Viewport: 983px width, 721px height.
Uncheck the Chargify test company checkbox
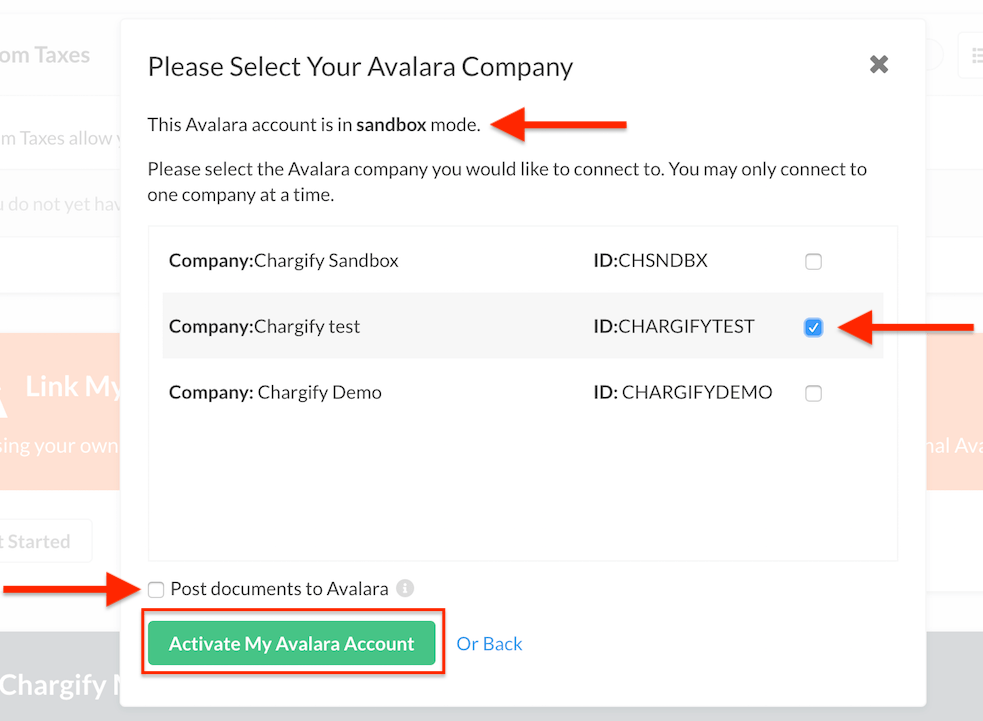[813, 327]
